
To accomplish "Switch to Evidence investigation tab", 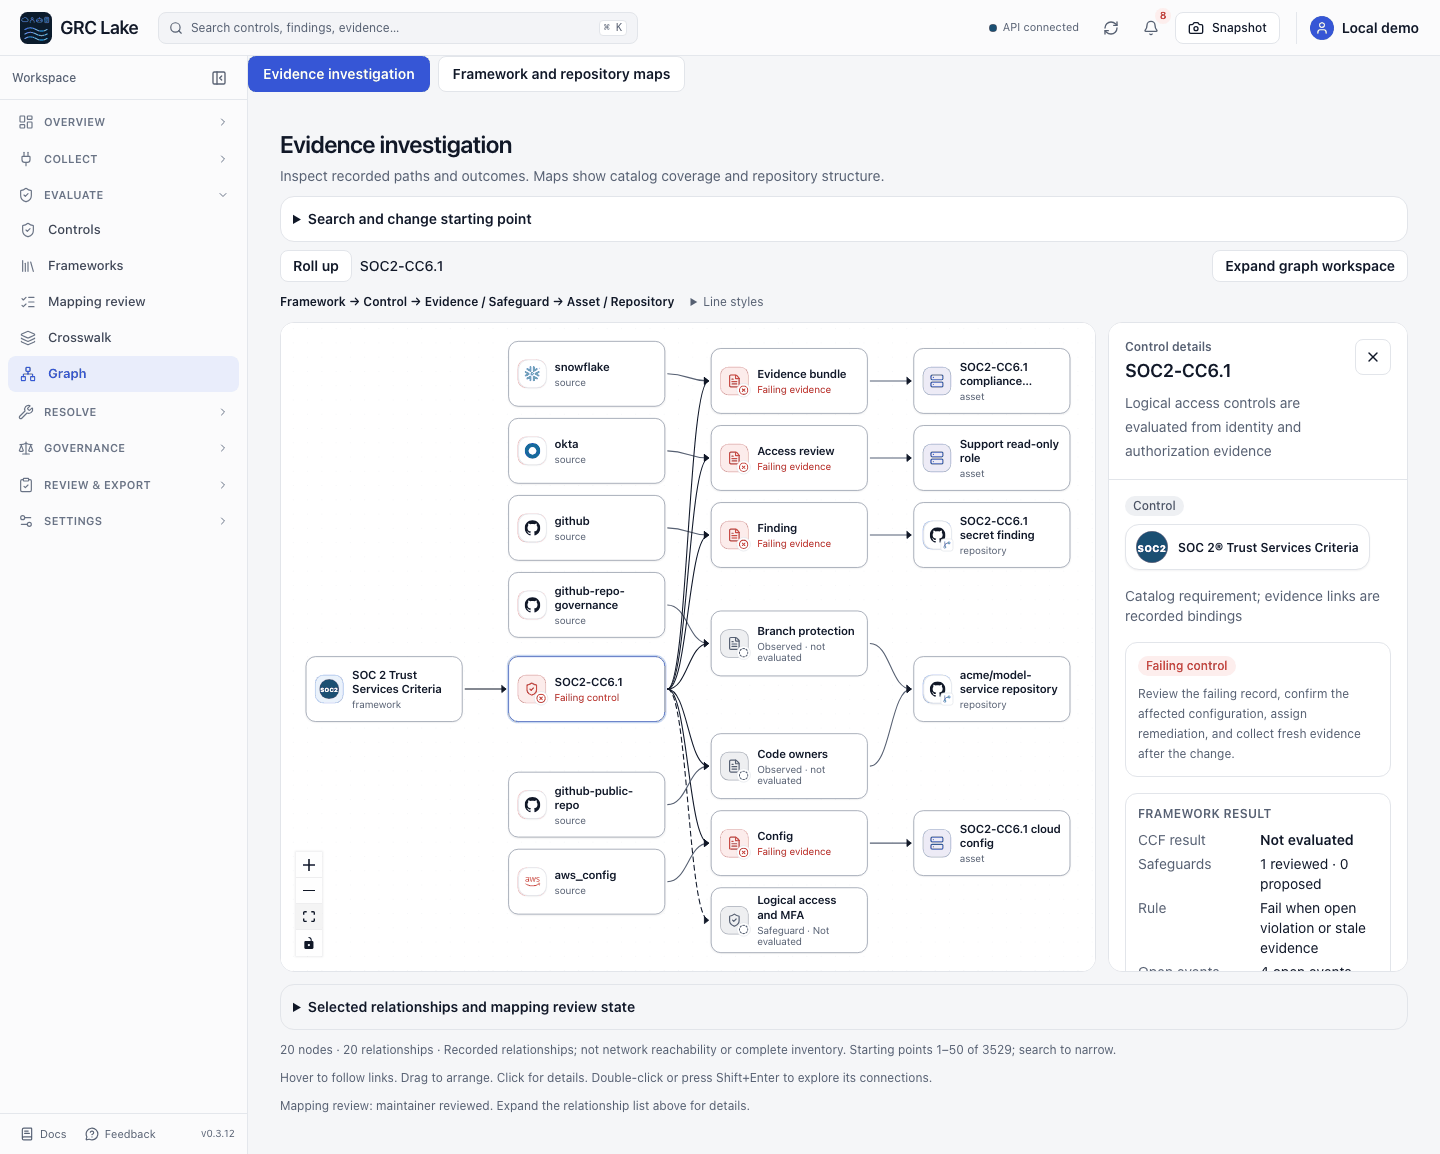I will point(339,74).
